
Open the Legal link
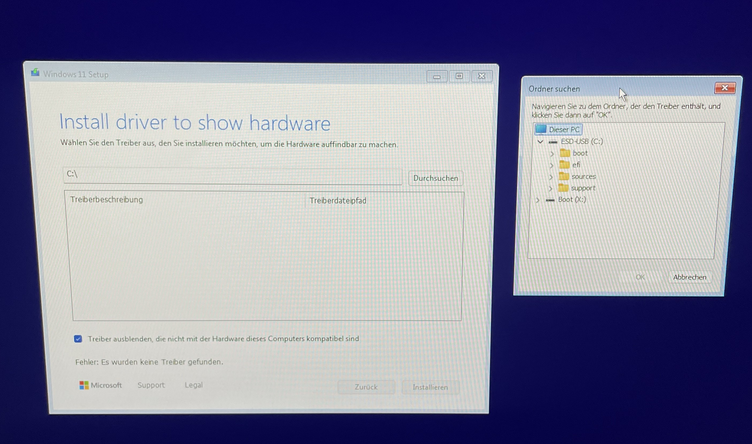(193, 385)
